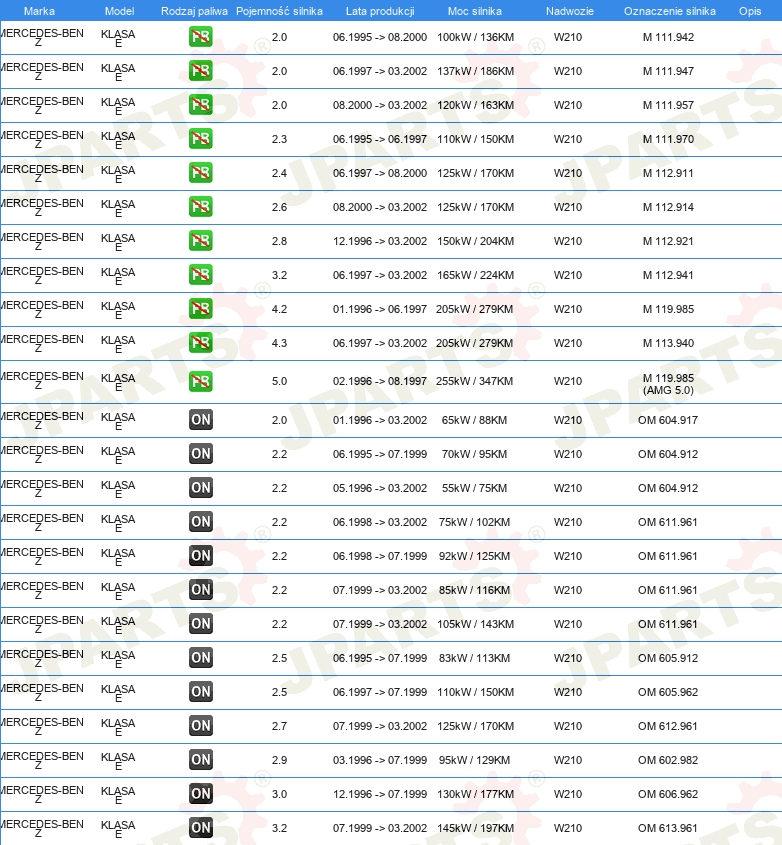Click the Opis column header
Viewport: 782px width, 845px height.
pyautogui.click(x=750, y=11)
